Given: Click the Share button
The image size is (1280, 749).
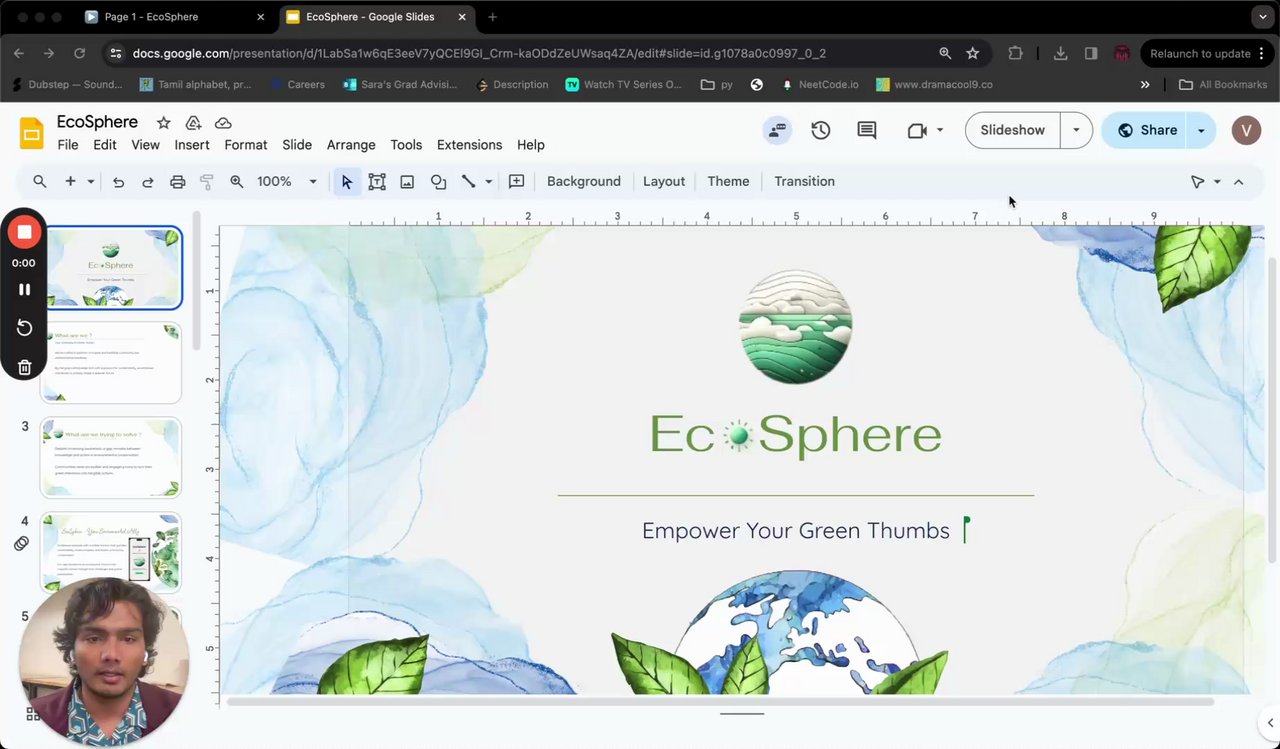Looking at the screenshot, I should (1146, 130).
